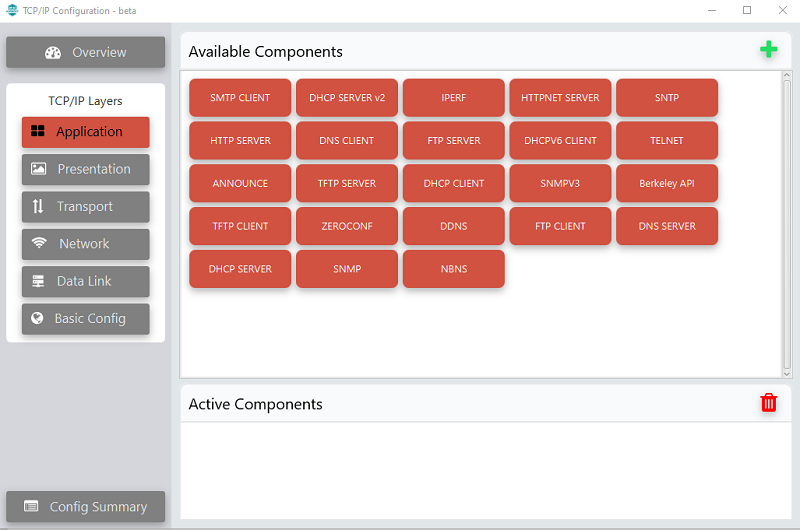Select the Berkeley API component

click(x=667, y=184)
